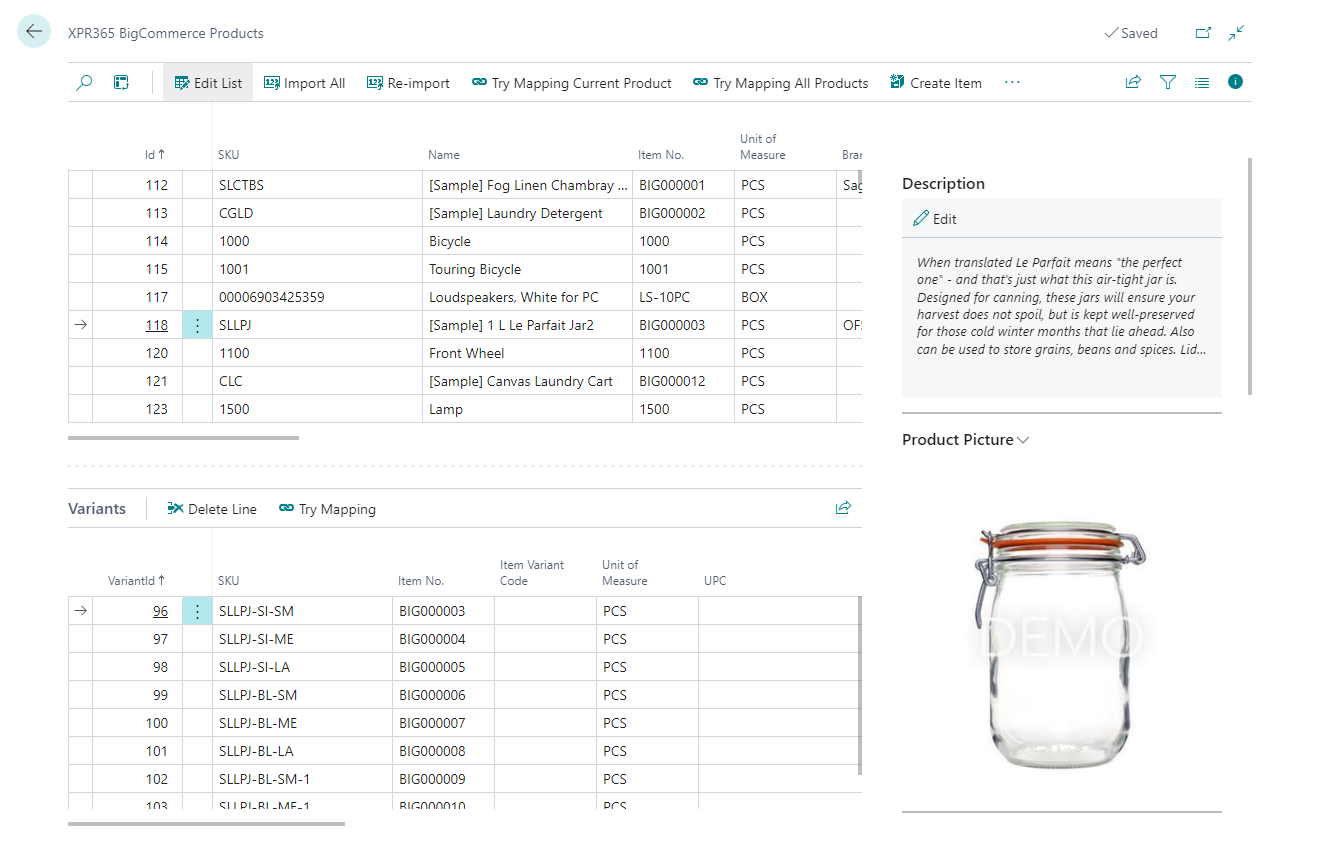Click the Id 123 cell
This screenshot has width=1320, height=852.
(138, 409)
